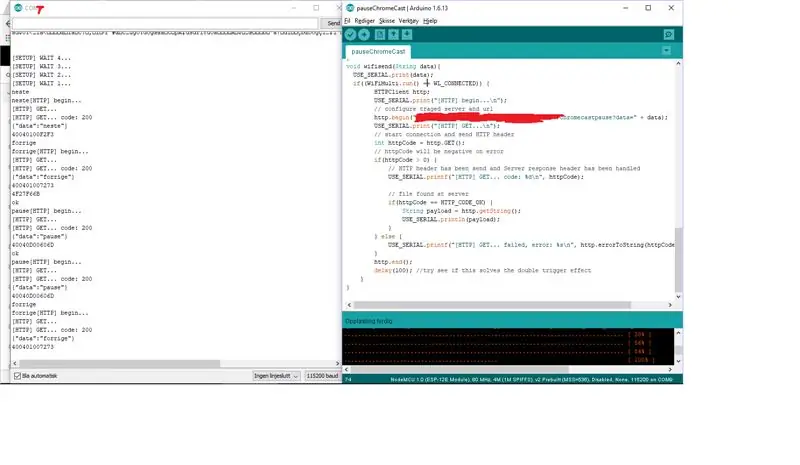The width and height of the screenshot is (800, 465).
Task: Click the code line 'http.end();'
Action: point(393,262)
